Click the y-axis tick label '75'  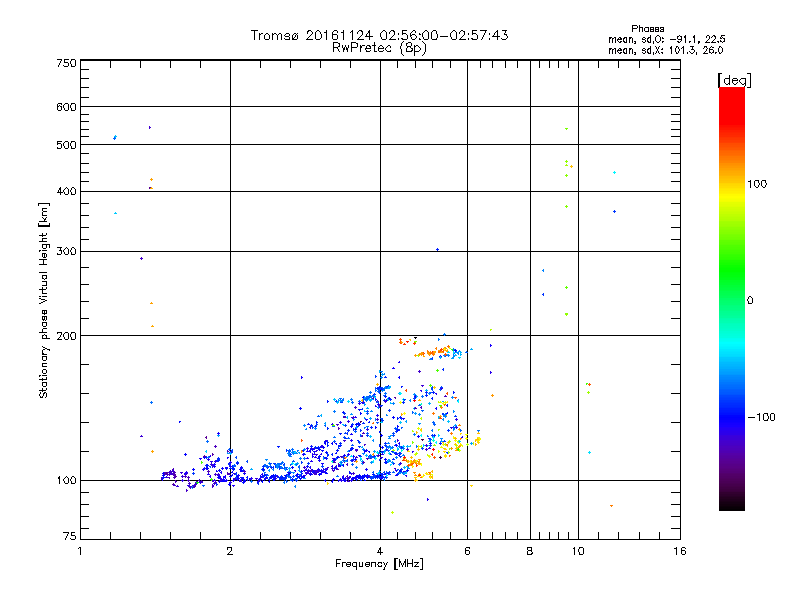click(x=70, y=536)
